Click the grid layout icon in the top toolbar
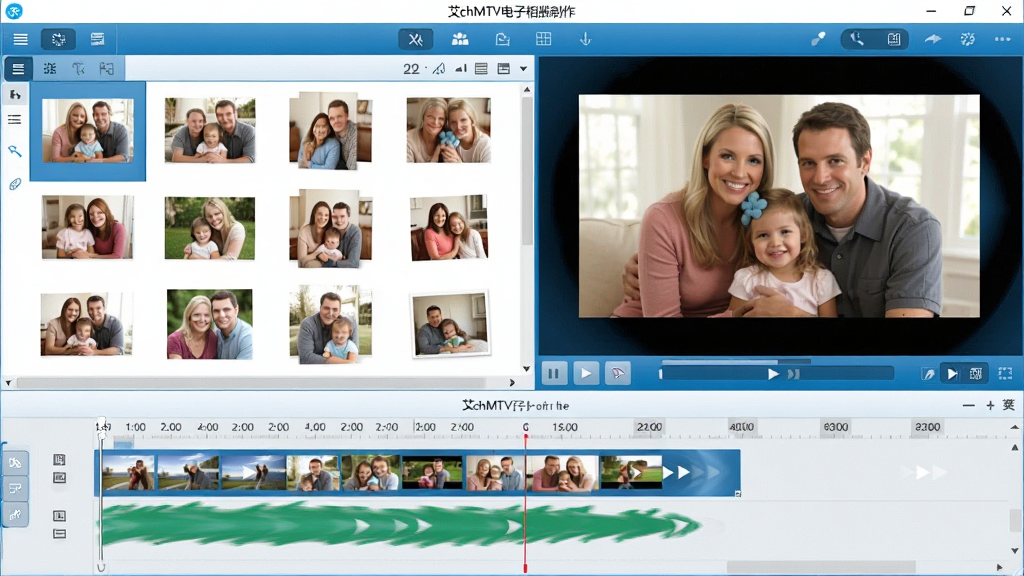This screenshot has height=576, width=1024. pos(543,39)
